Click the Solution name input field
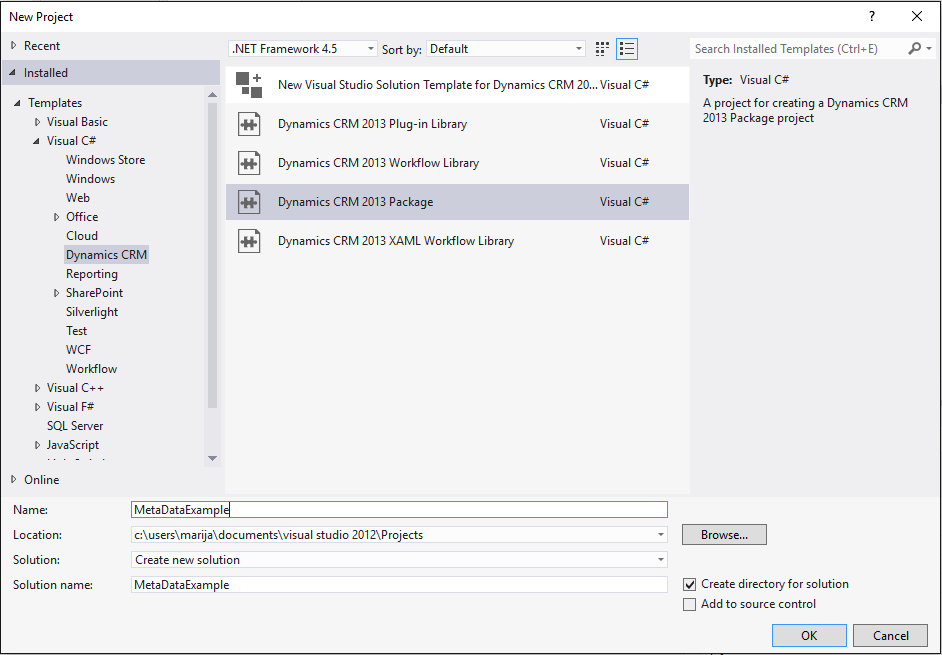This screenshot has height=655, width=942. coord(400,585)
